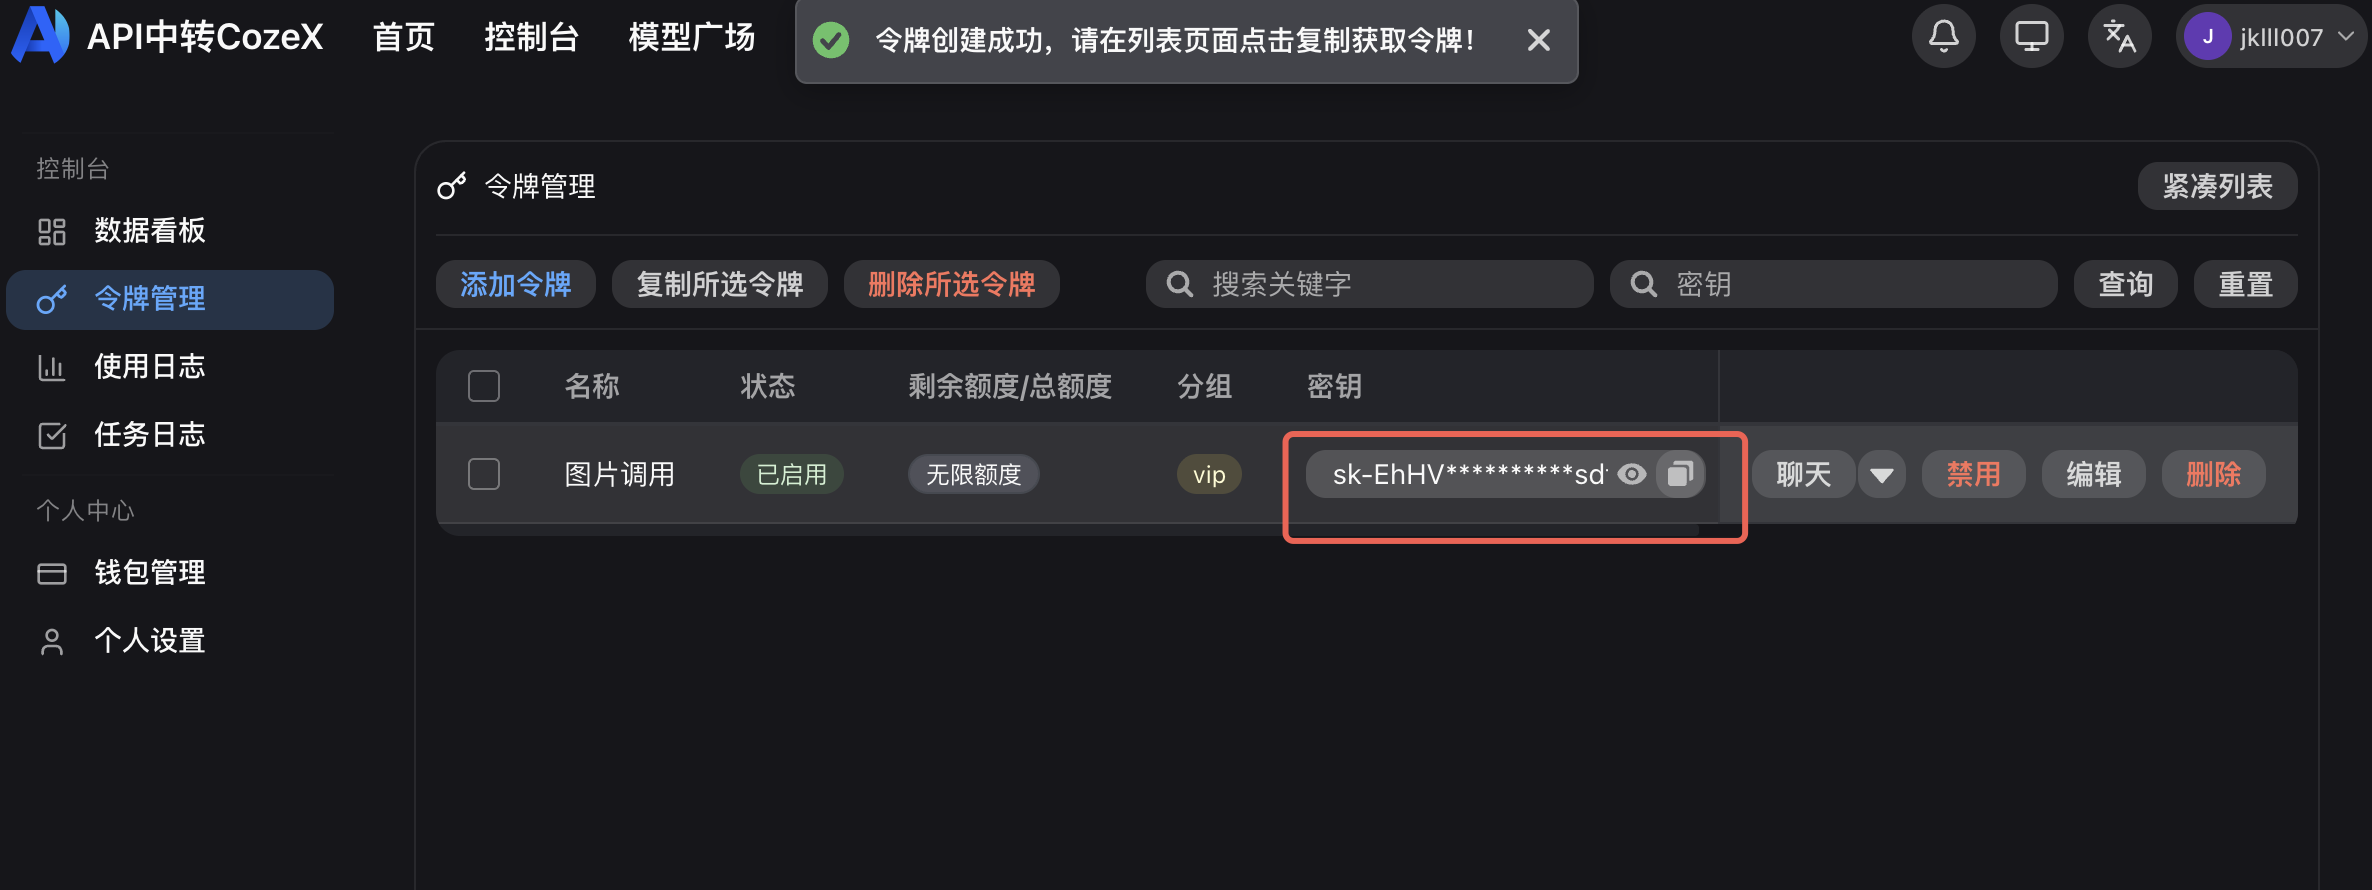
Task: Dismiss the 令牌创建成功 notification
Action: (1539, 40)
